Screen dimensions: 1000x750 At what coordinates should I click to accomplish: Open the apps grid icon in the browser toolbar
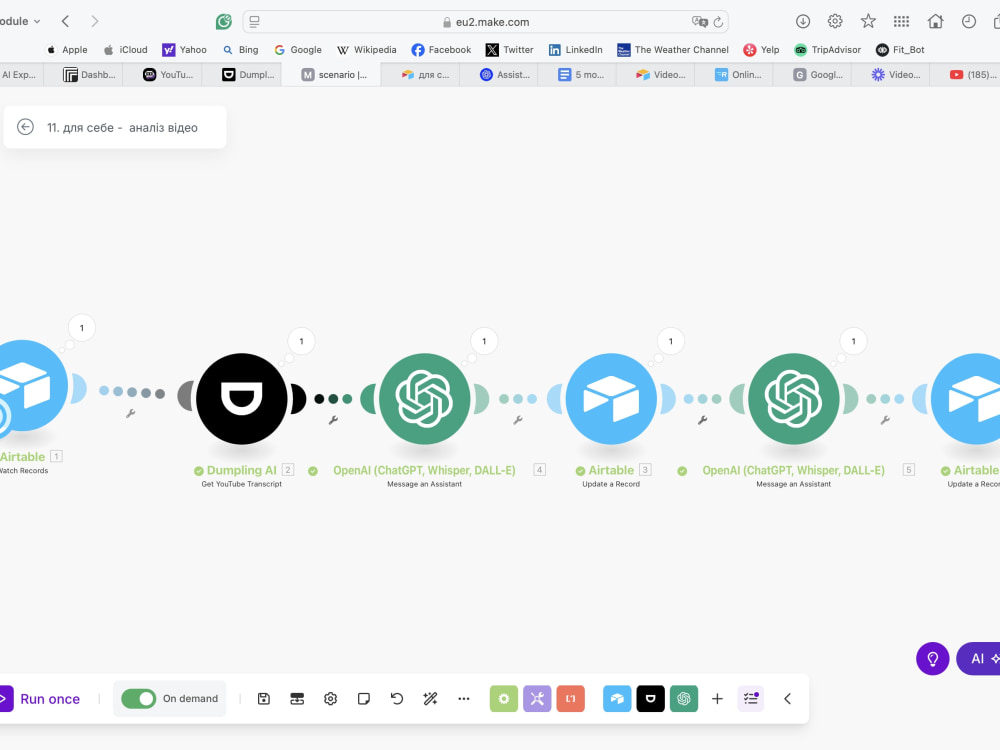coord(901,22)
